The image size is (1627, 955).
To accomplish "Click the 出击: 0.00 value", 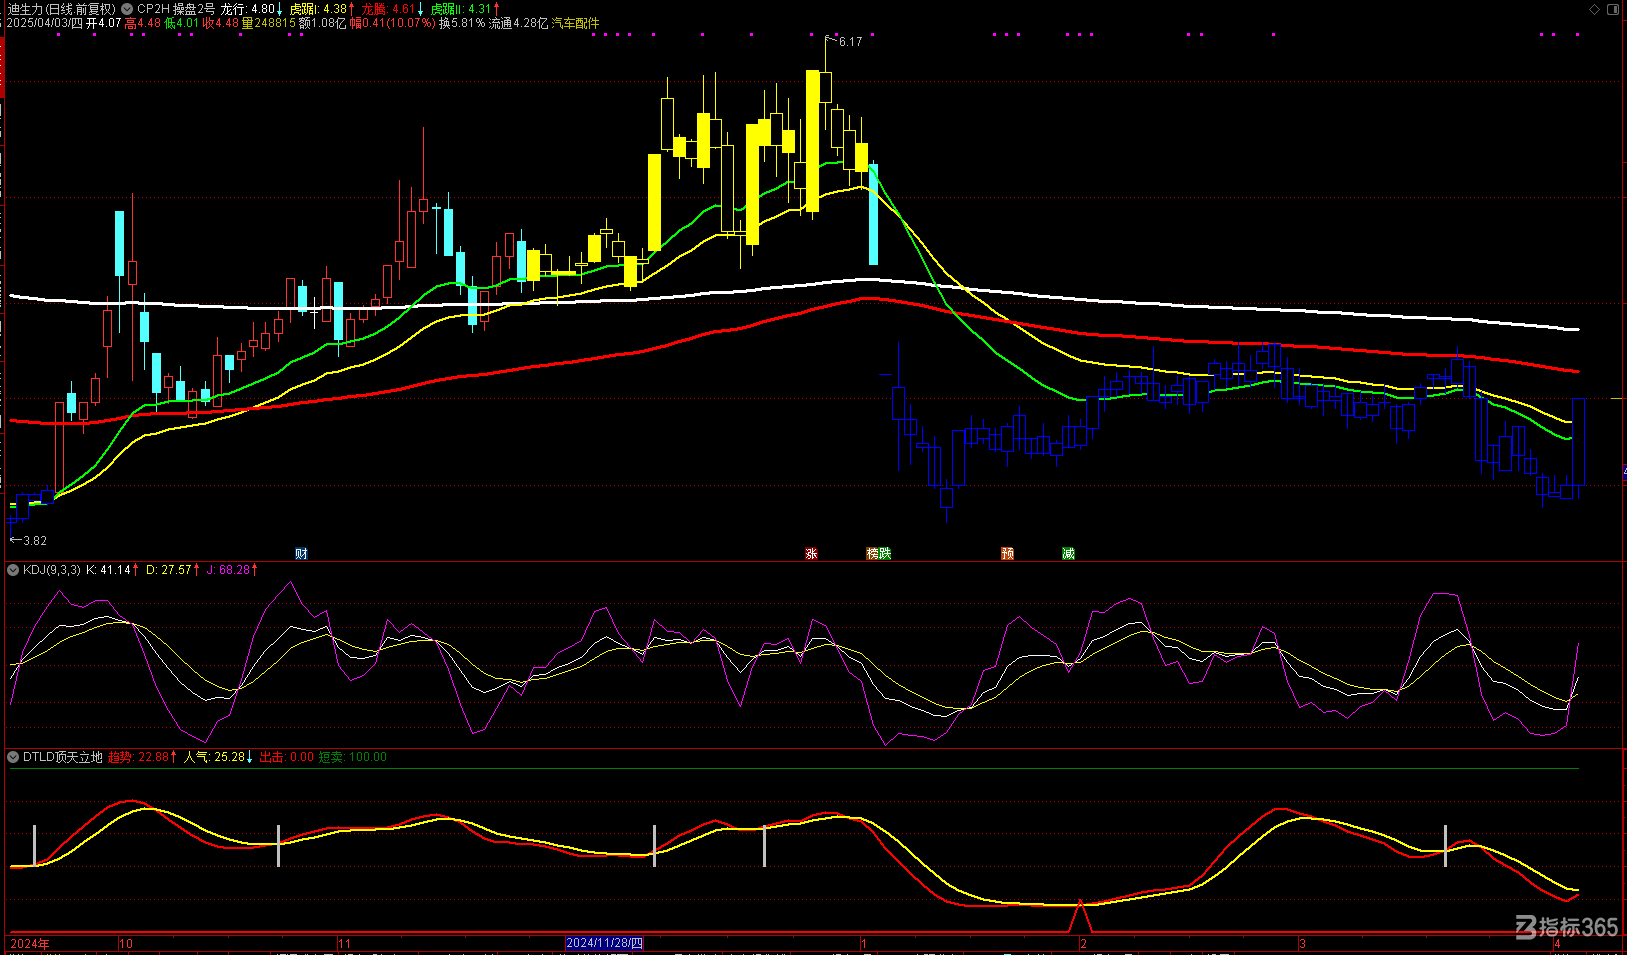I will click(287, 757).
